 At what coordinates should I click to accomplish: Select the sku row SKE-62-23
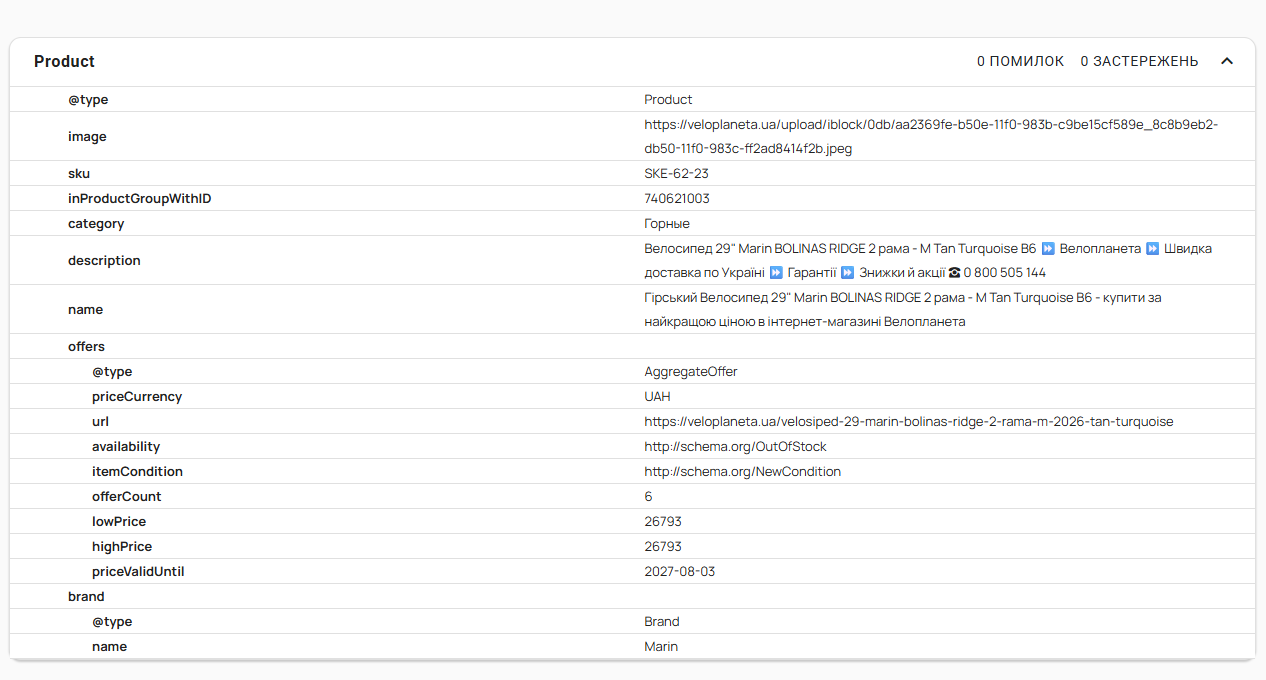point(632,173)
